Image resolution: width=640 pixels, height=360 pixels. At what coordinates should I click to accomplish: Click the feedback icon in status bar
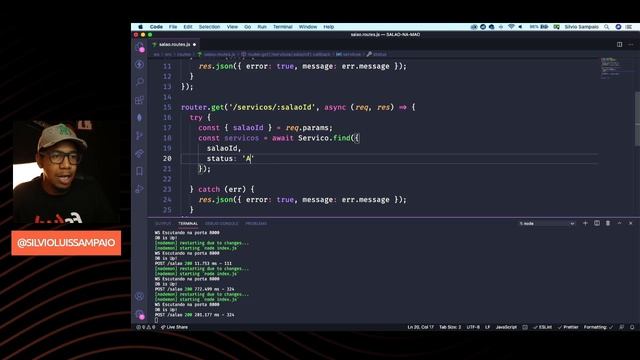[x=621, y=327]
